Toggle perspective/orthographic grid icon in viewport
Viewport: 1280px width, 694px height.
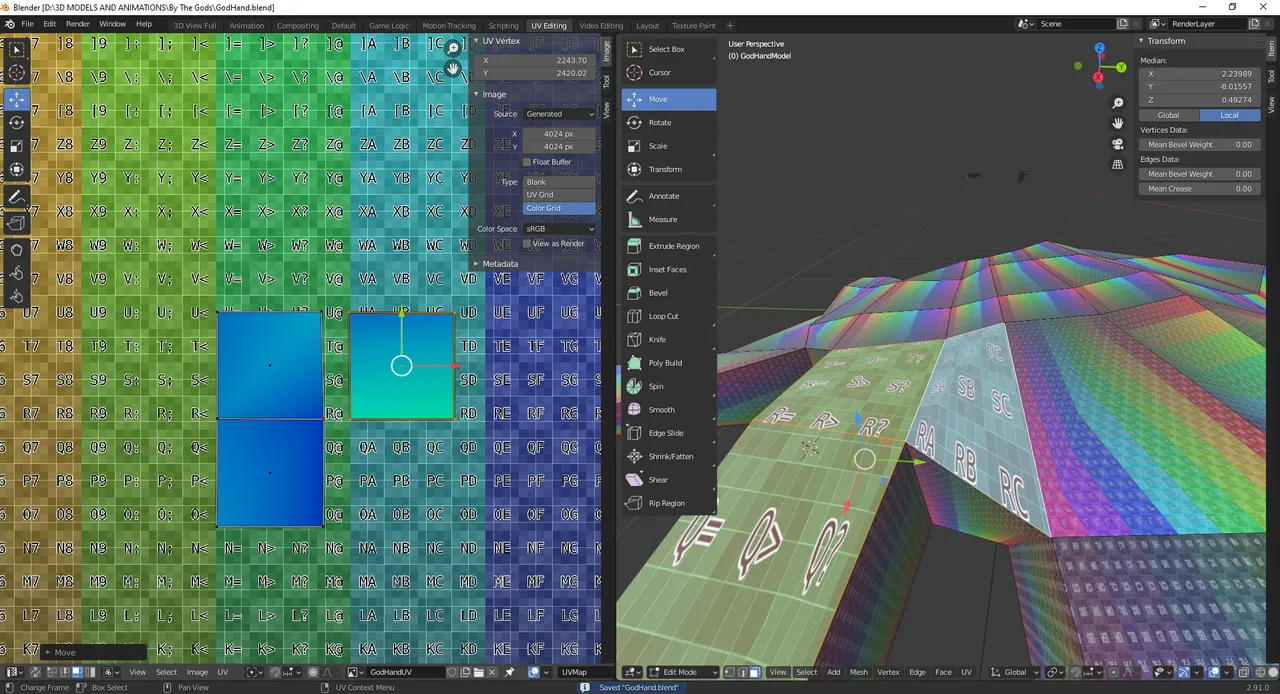(x=1118, y=164)
